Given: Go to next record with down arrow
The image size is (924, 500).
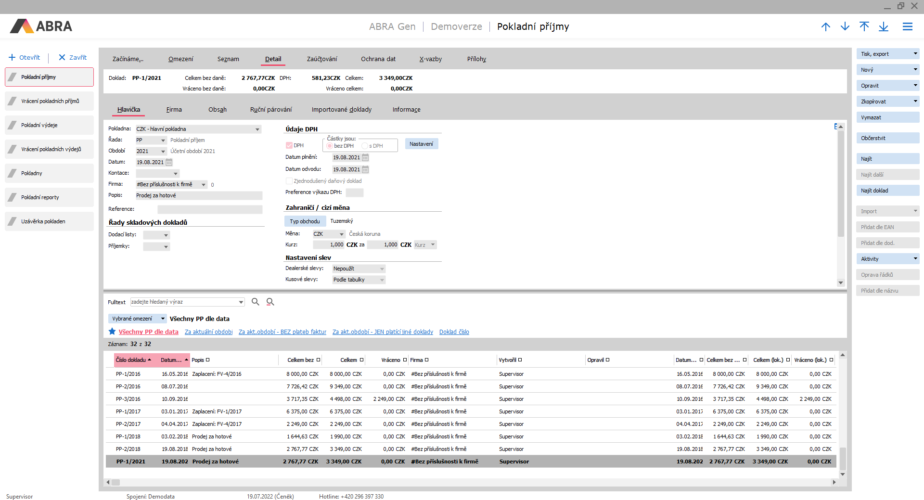Looking at the screenshot, I should pyautogui.click(x=844, y=26).
